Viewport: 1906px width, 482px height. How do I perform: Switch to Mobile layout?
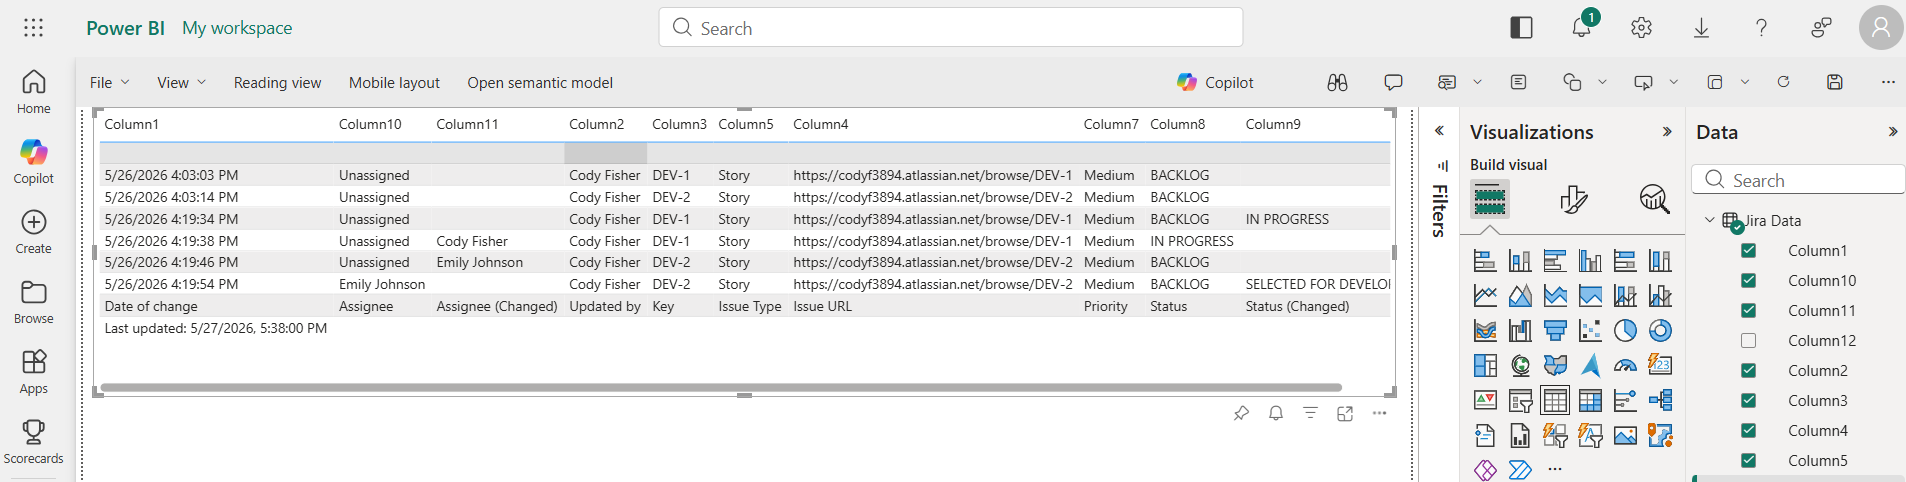coord(394,82)
